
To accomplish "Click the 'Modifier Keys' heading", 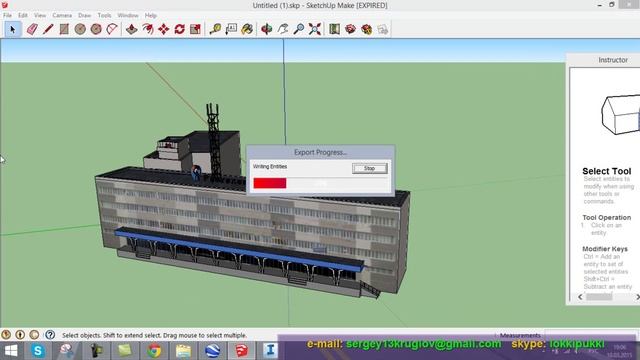I will pyautogui.click(x=605, y=249).
